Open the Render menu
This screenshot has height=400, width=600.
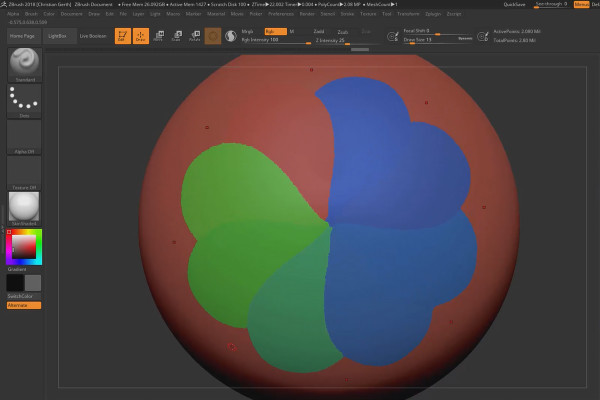pos(307,14)
